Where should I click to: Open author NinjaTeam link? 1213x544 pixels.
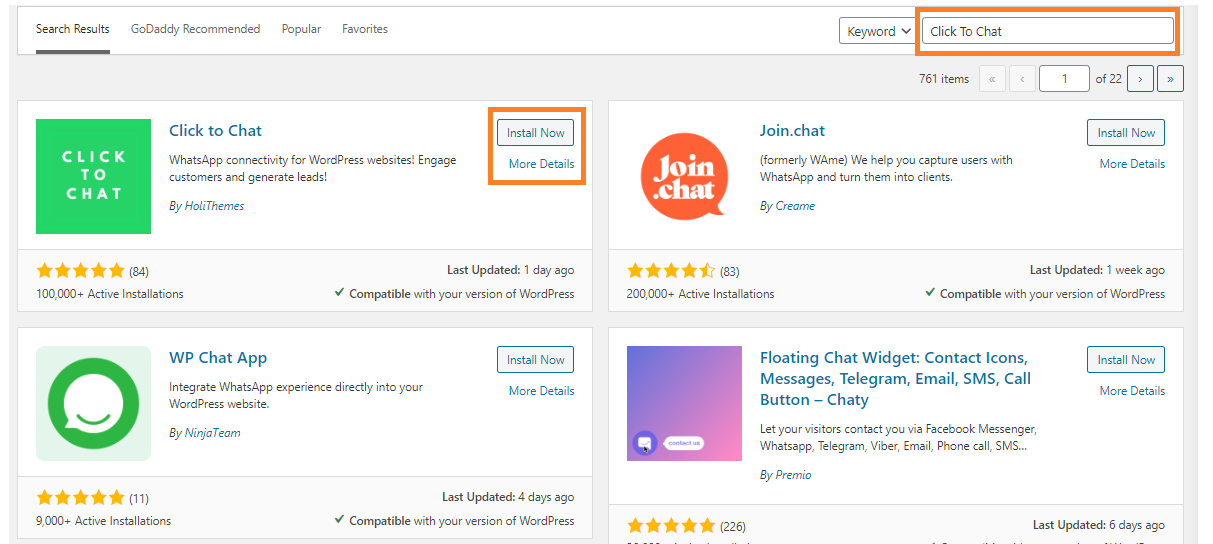212,433
